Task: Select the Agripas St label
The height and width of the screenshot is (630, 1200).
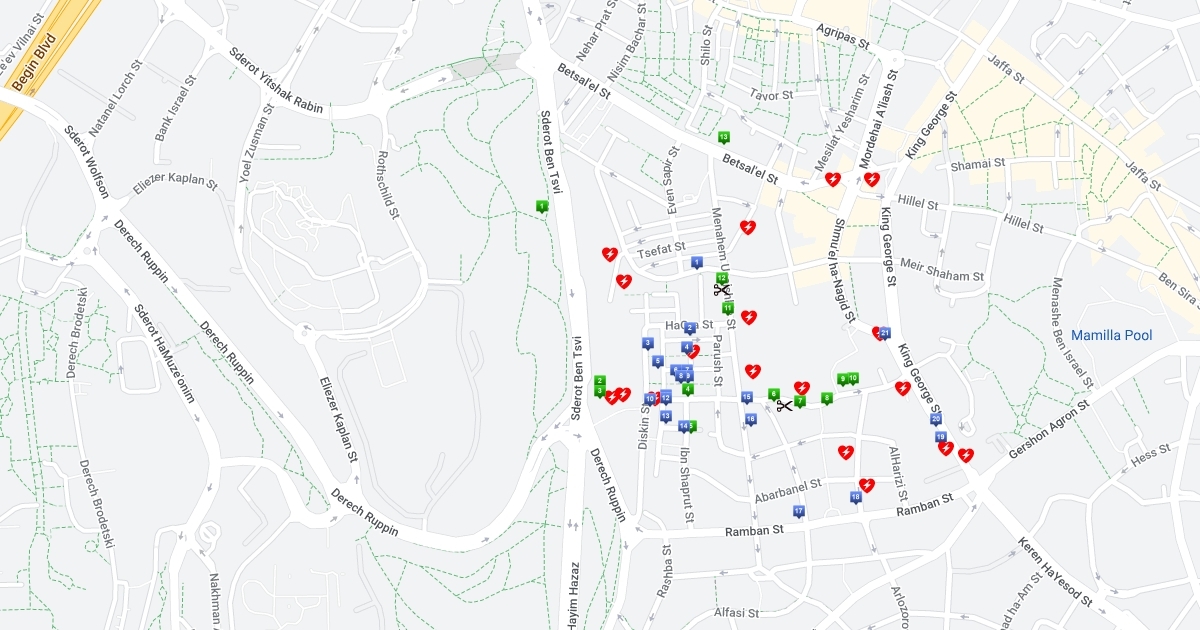Action: [845, 37]
